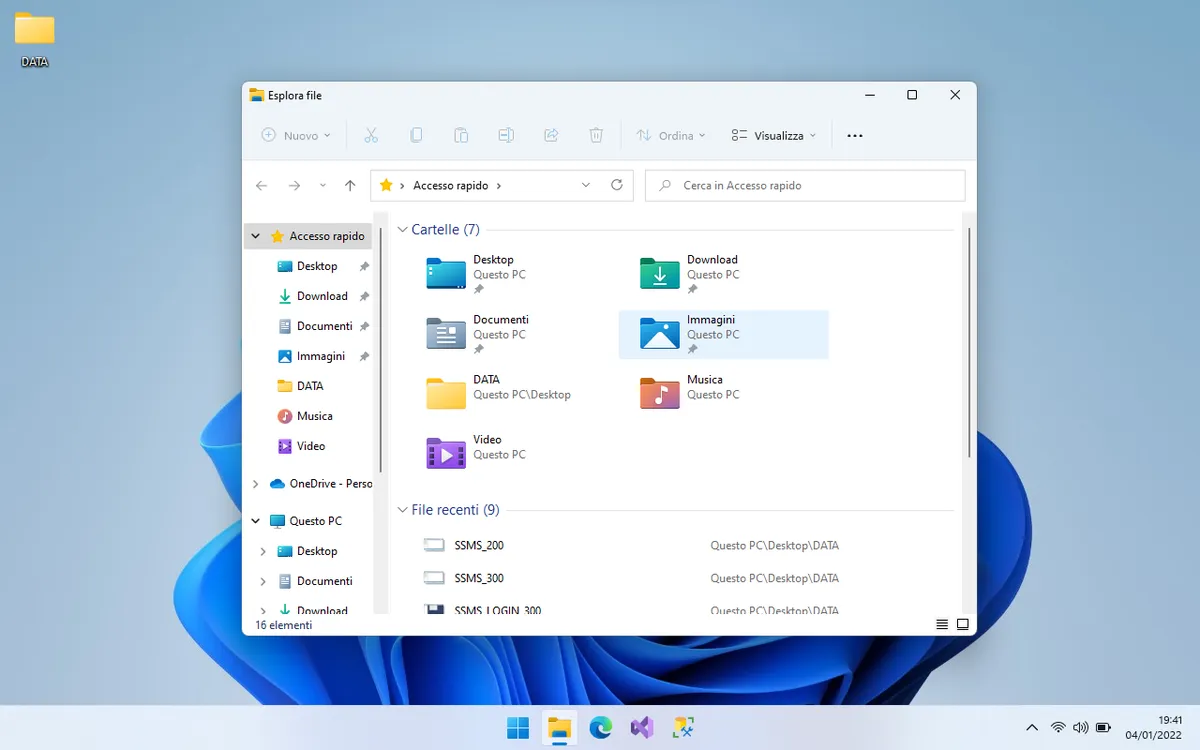The image size is (1200, 750).
Task: Open recent locations chevron beside navigation arrows
Action: tap(322, 185)
